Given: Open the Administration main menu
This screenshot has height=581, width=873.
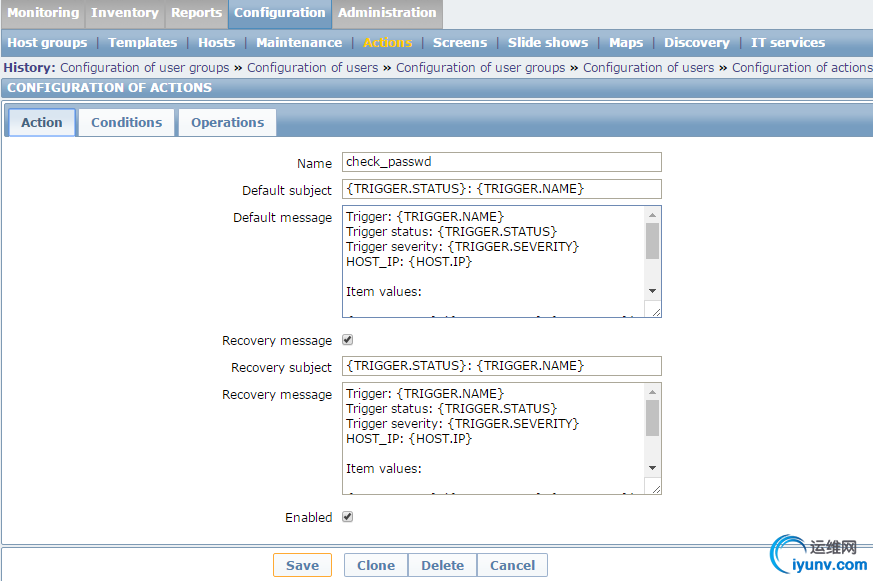Looking at the screenshot, I should [387, 13].
